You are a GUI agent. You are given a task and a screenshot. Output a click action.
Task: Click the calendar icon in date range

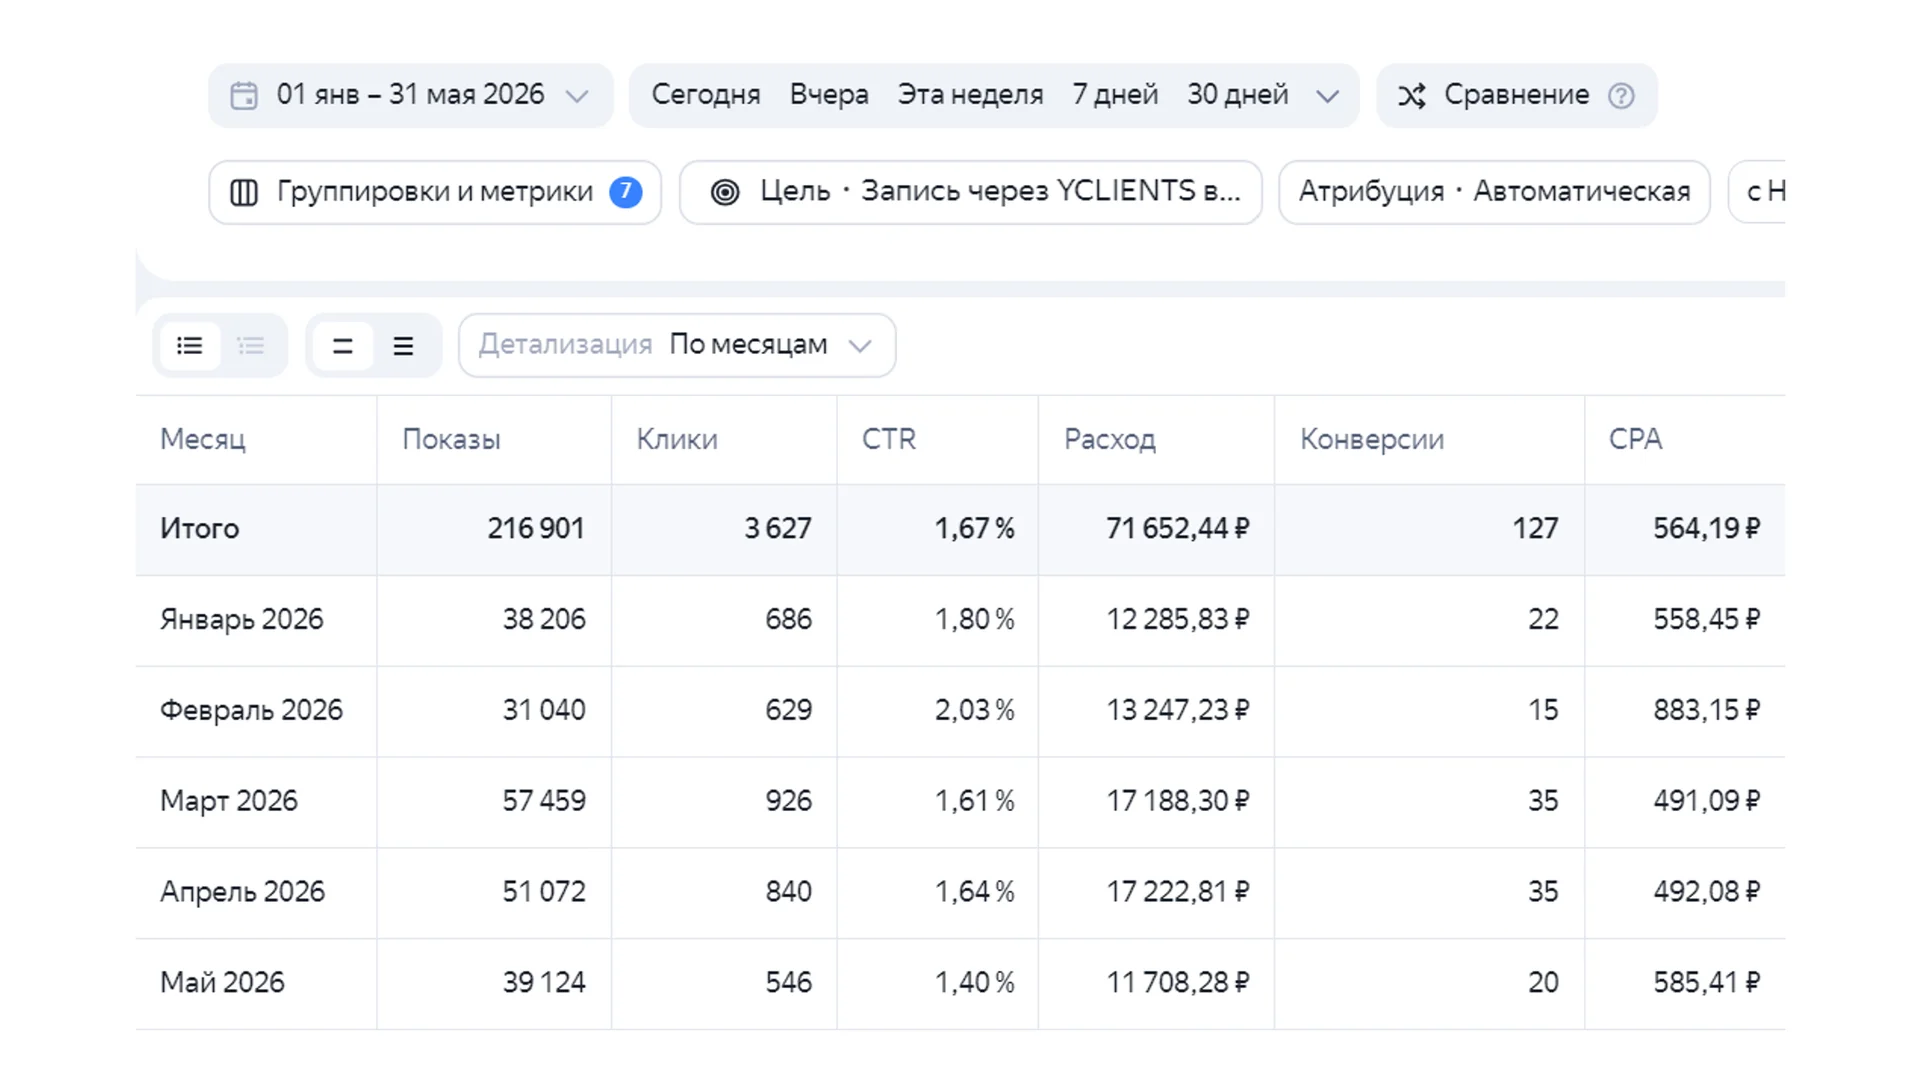pyautogui.click(x=244, y=95)
